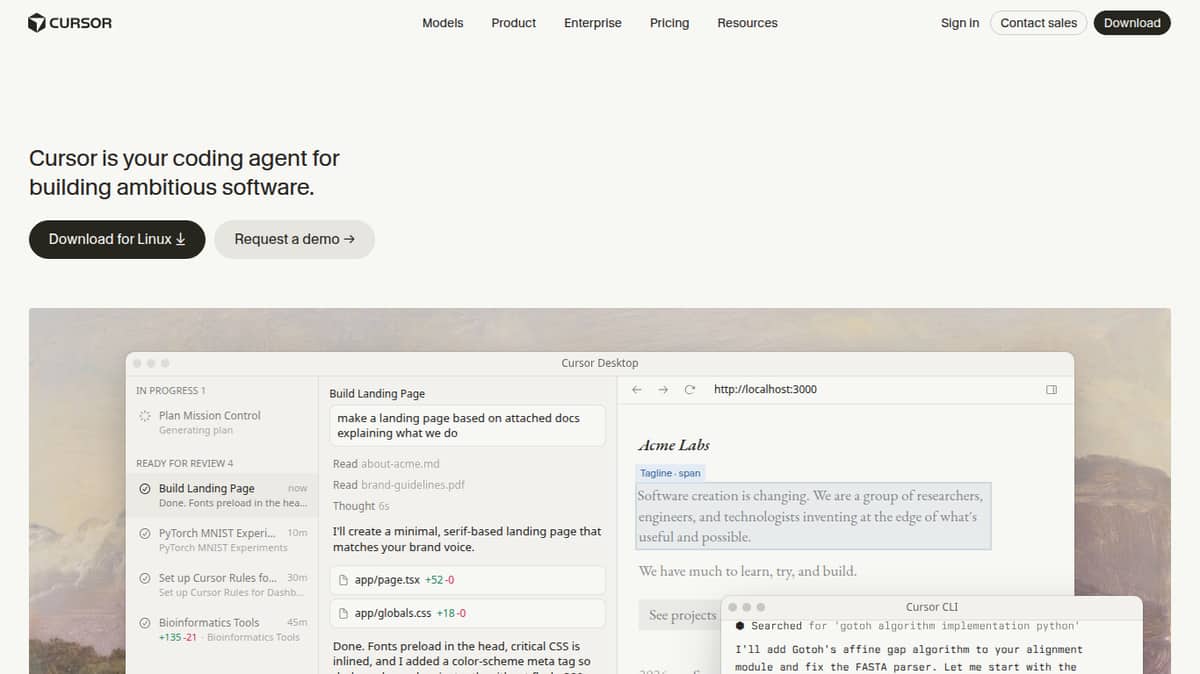The width and height of the screenshot is (1200, 674).
Task: Click the hero headline text
Action: tap(184, 172)
